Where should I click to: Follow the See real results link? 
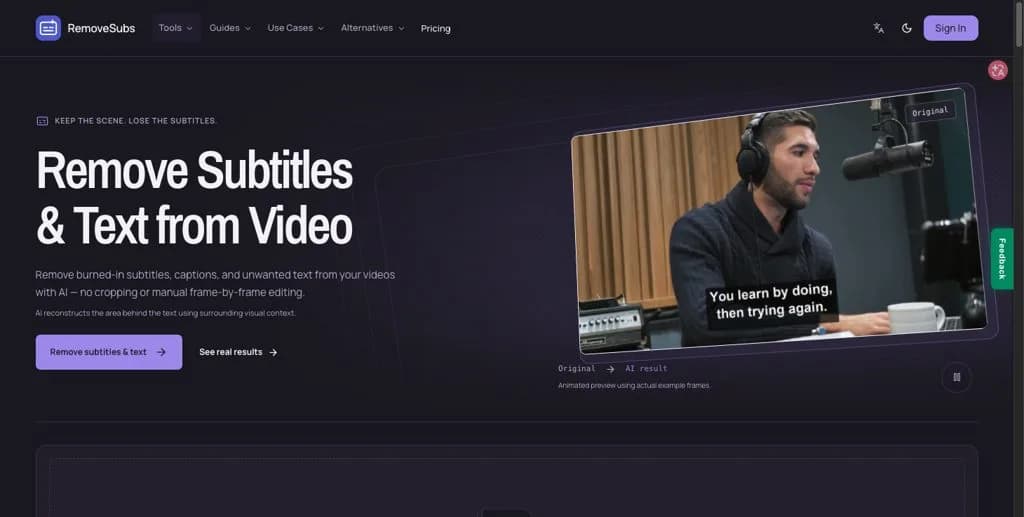coord(238,352)
